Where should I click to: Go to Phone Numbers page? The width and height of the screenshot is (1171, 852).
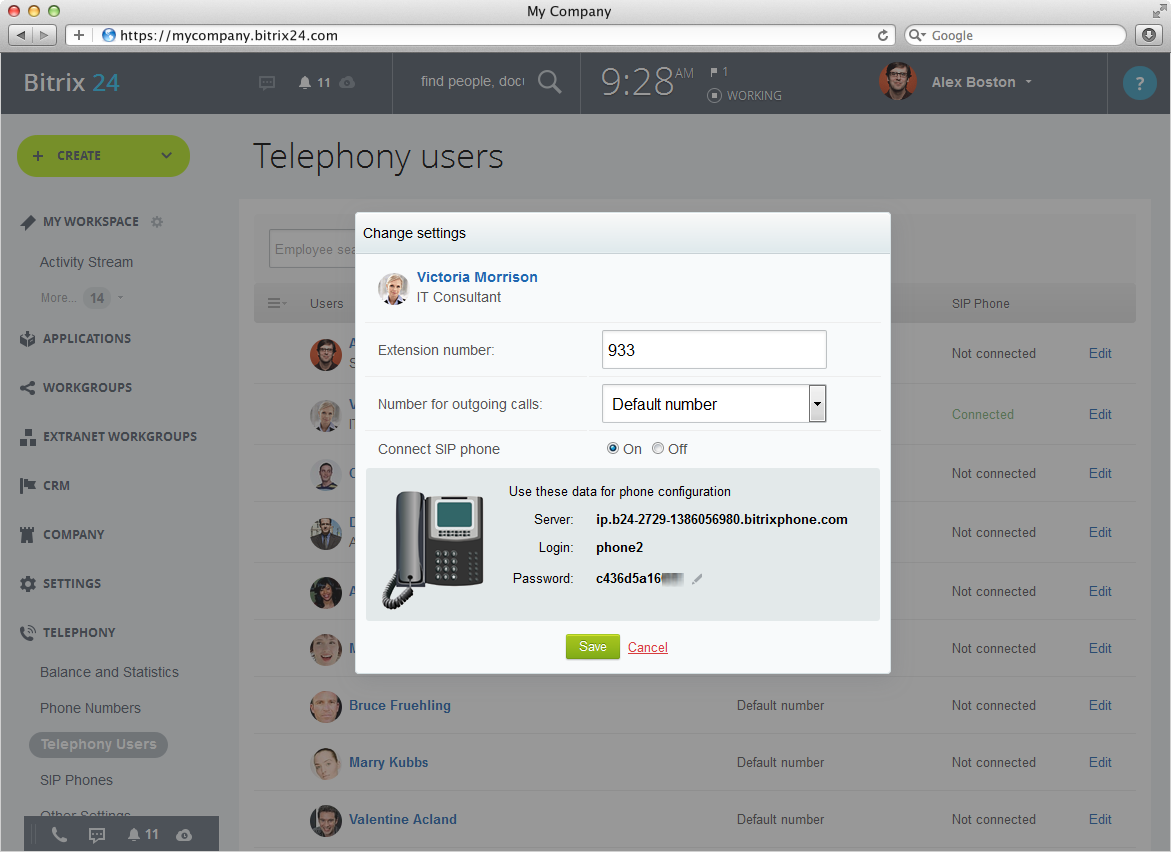pos(90,708)
